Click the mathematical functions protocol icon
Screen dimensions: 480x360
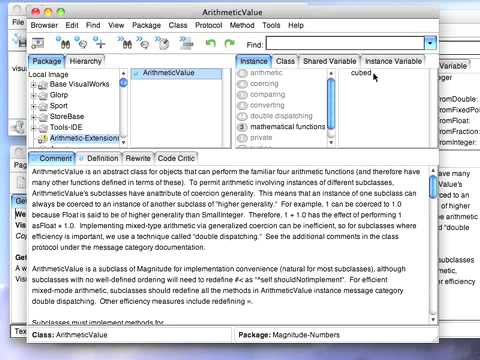click(x=242, y=127)
